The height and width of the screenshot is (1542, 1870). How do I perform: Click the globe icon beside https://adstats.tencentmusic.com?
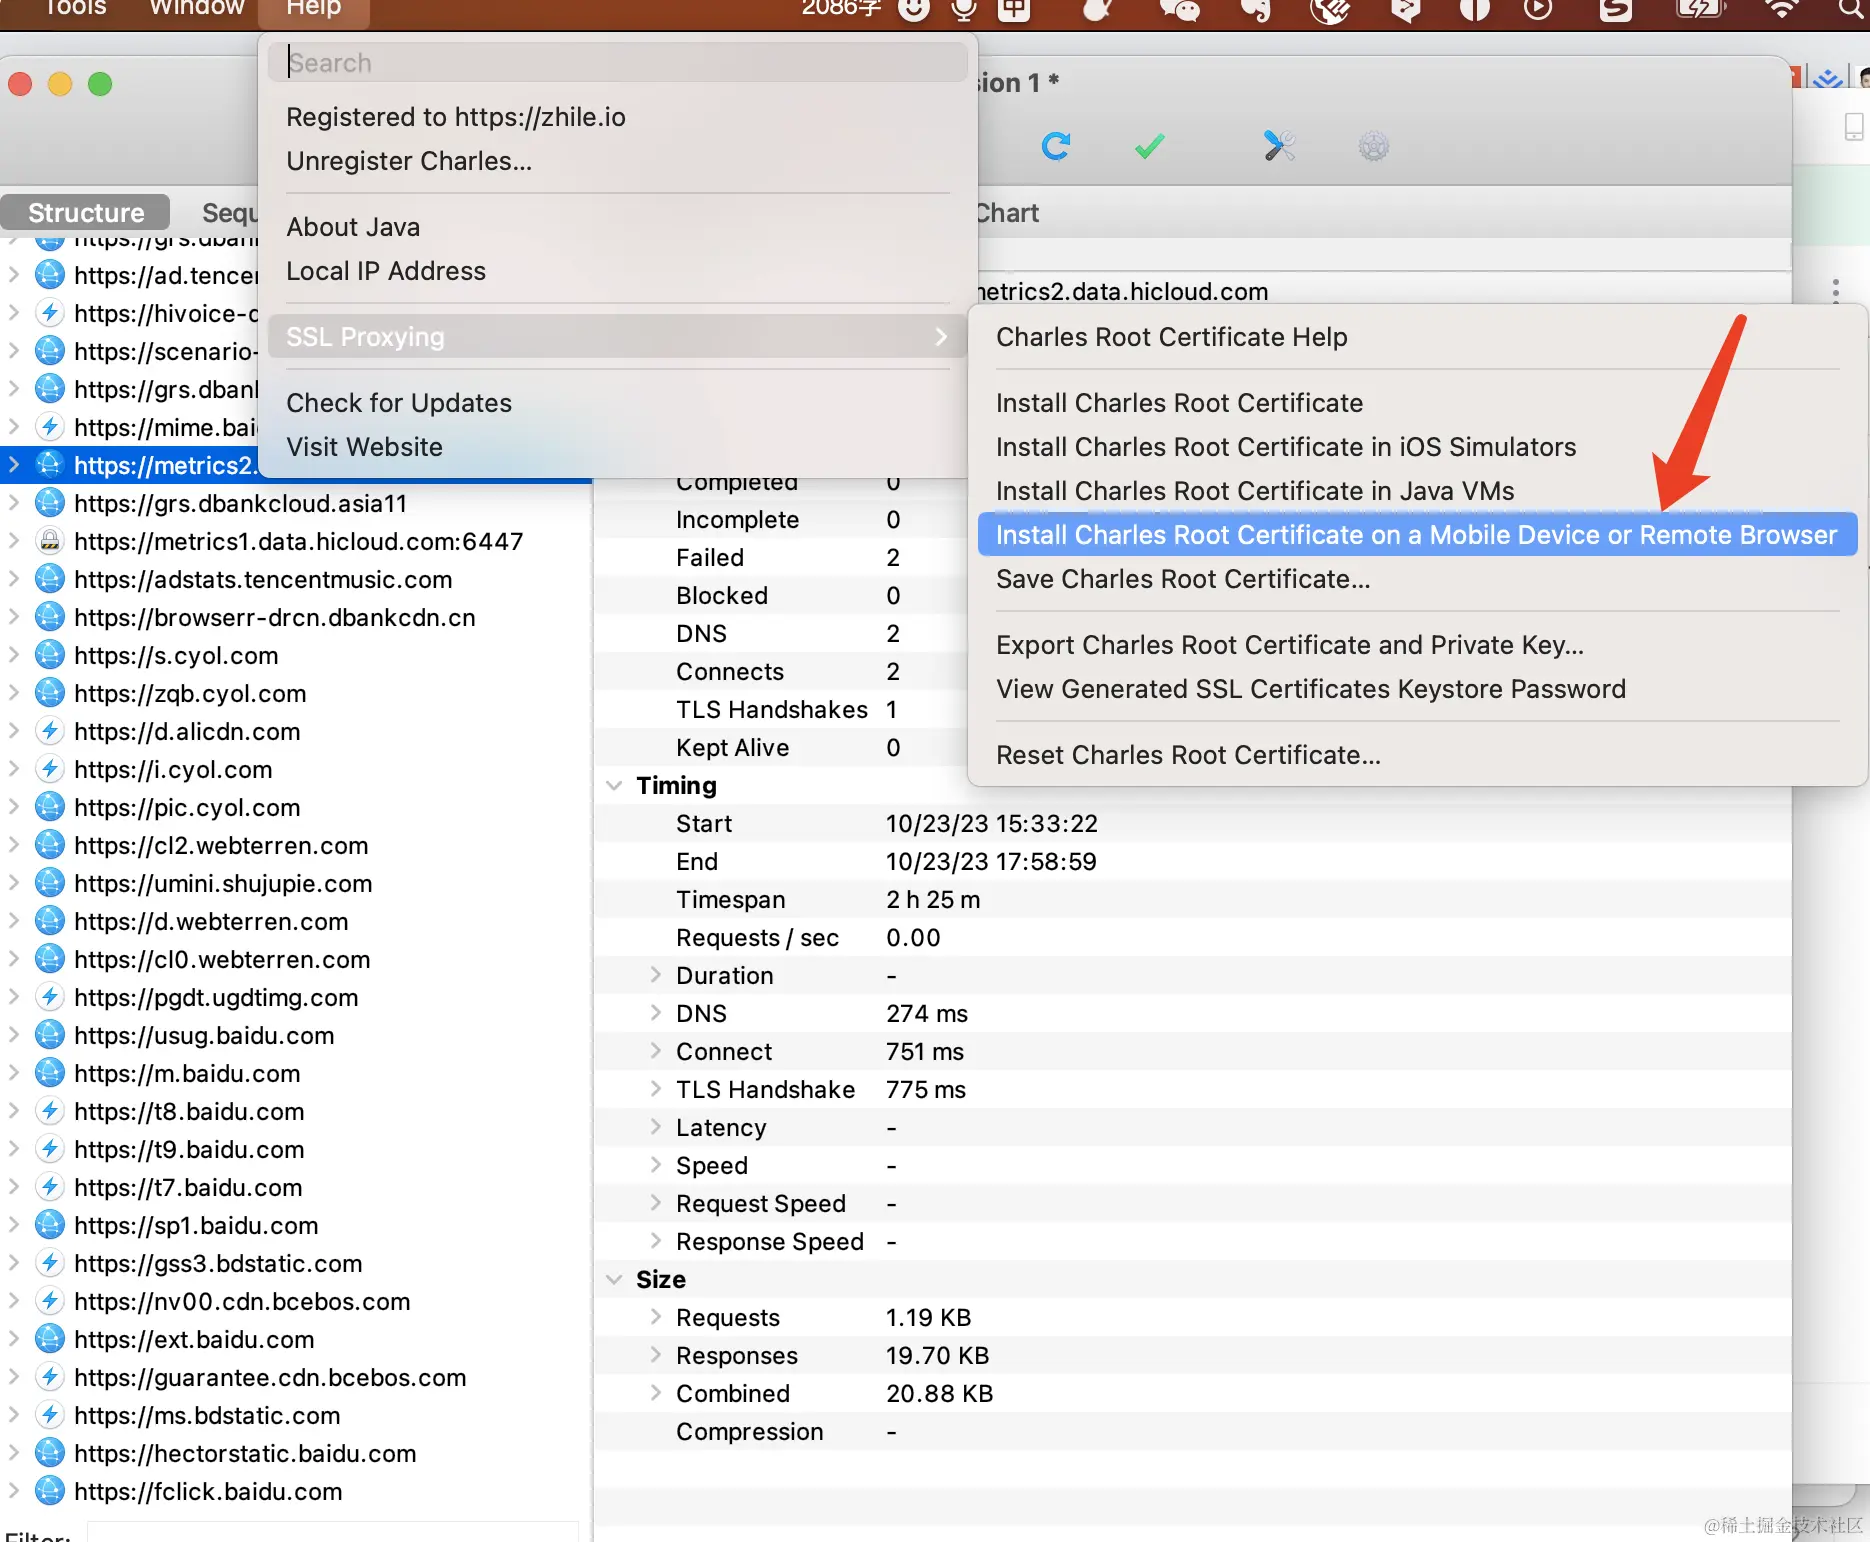(49, 579)
